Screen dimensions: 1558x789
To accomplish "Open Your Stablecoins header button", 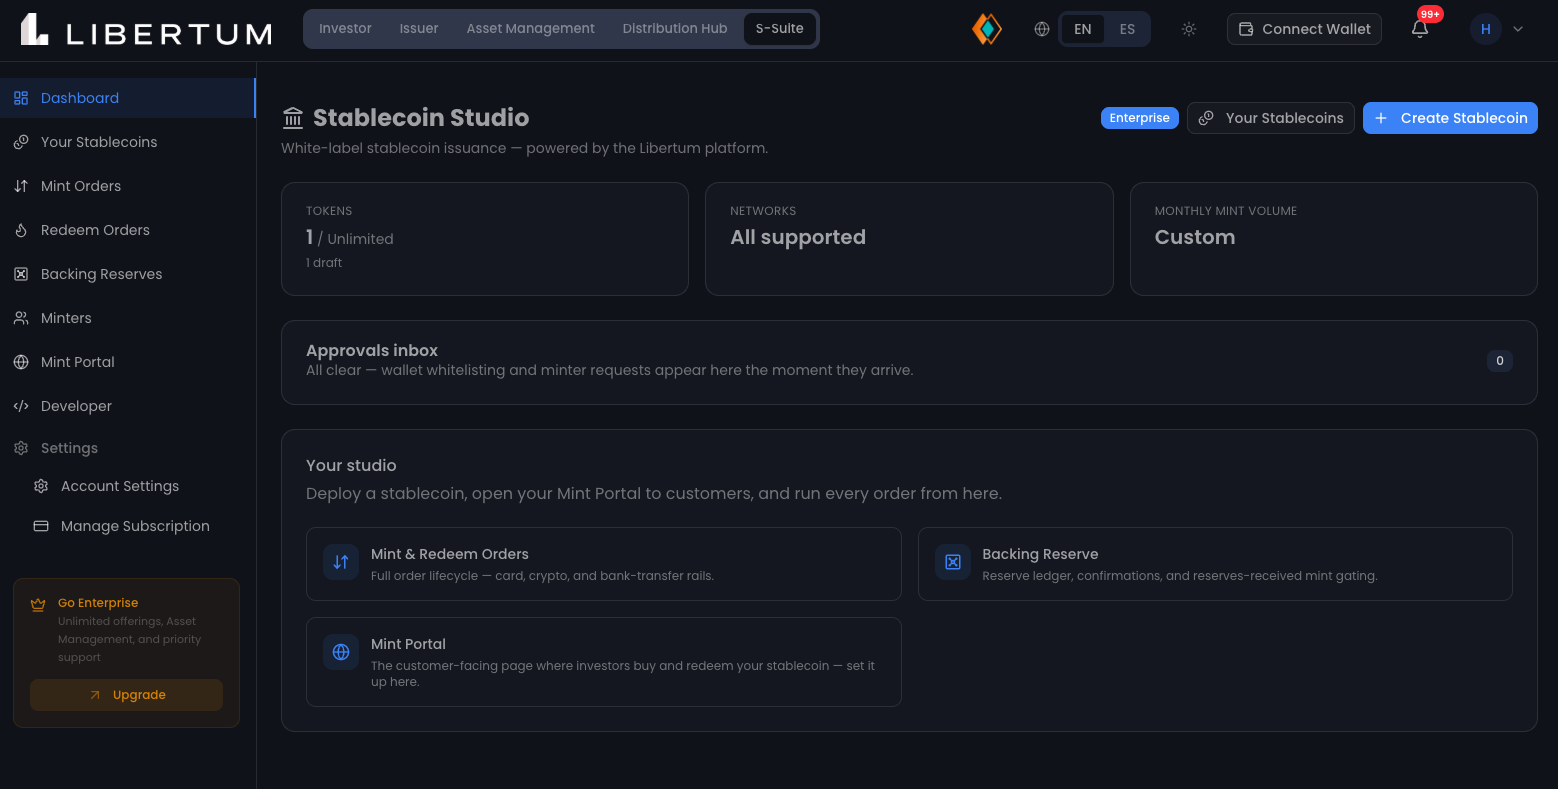I will 1271,118.
